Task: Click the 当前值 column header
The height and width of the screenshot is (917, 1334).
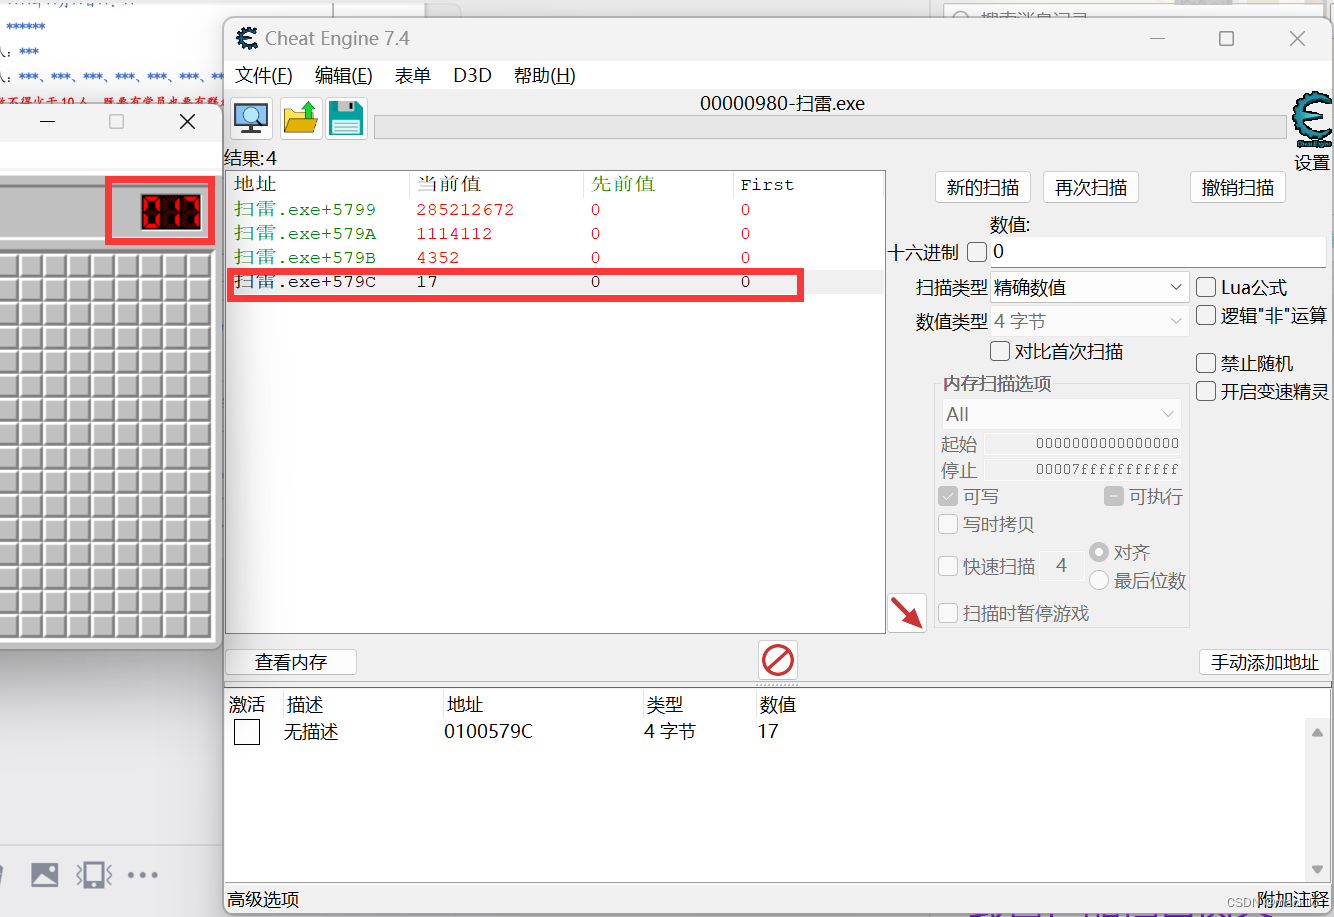Action: coord(496,184)
